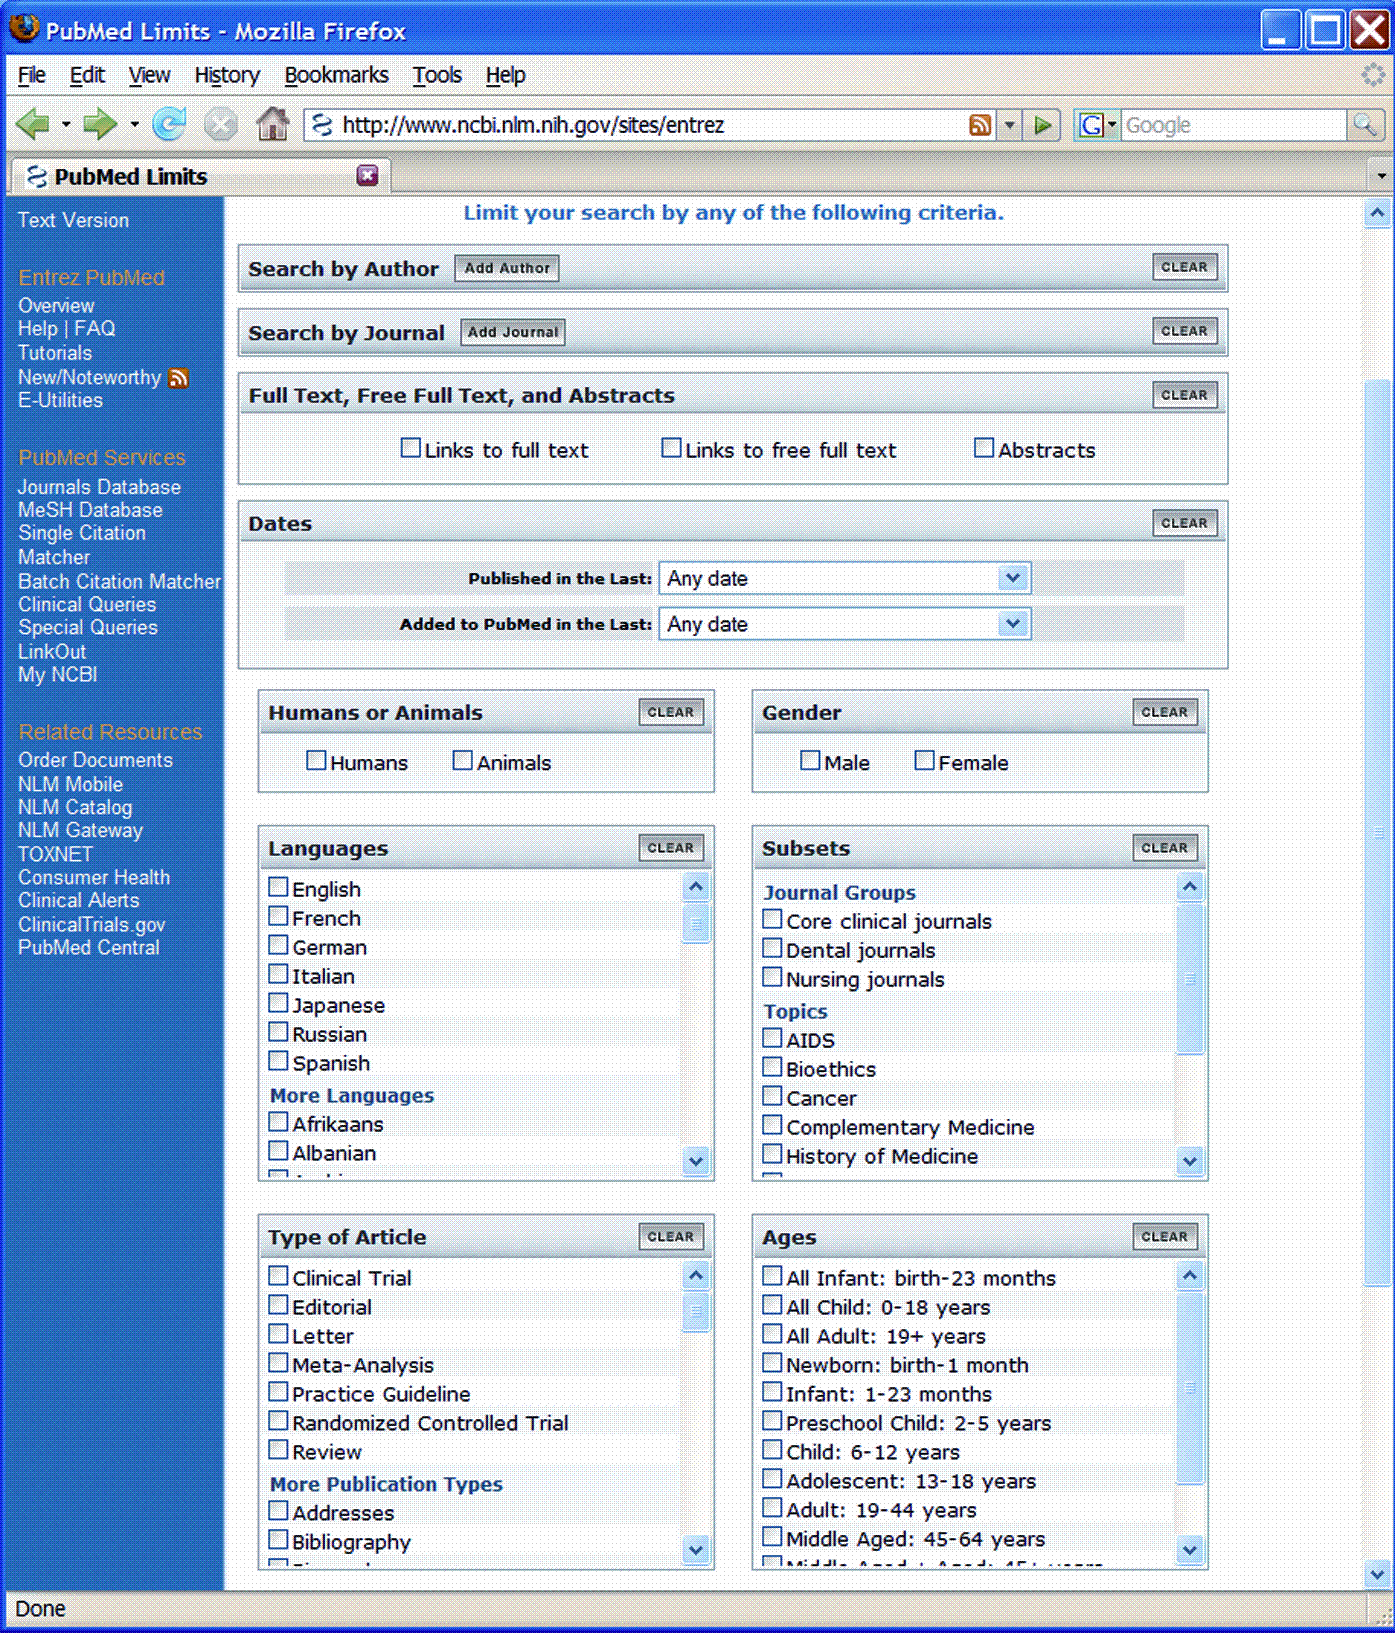
Task: Open the tab list dropdown arrow
Action: pos(1381,176)
